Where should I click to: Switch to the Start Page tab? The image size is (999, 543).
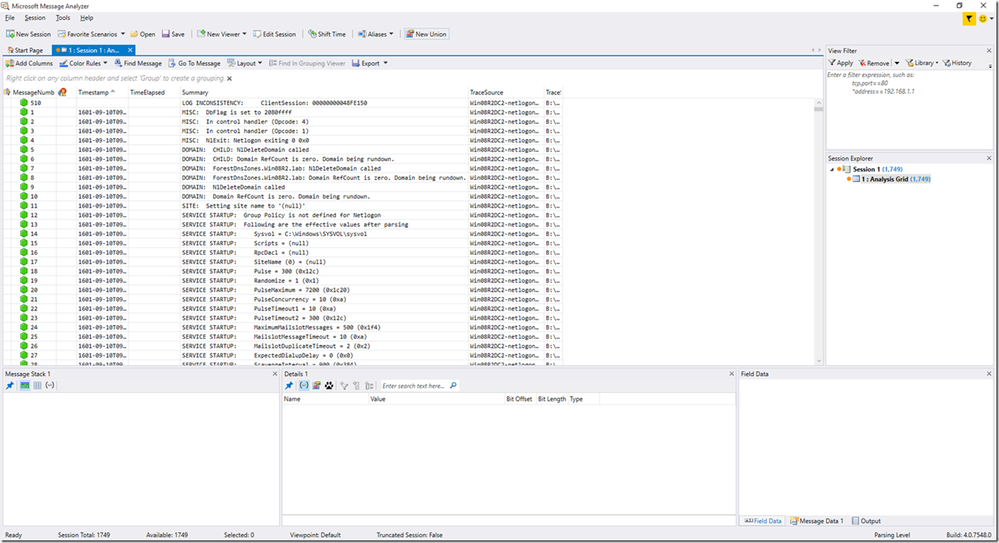click(x=25, y=50)
